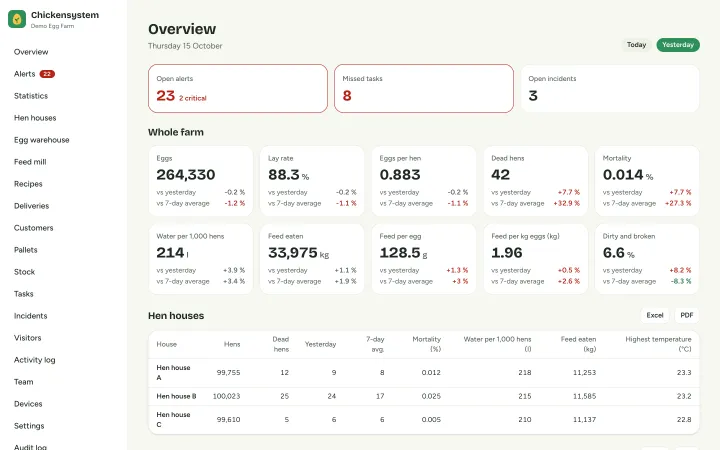Select the Hen house B row name
This screenshot has width=720, height=450.
[x=176, y=396]
